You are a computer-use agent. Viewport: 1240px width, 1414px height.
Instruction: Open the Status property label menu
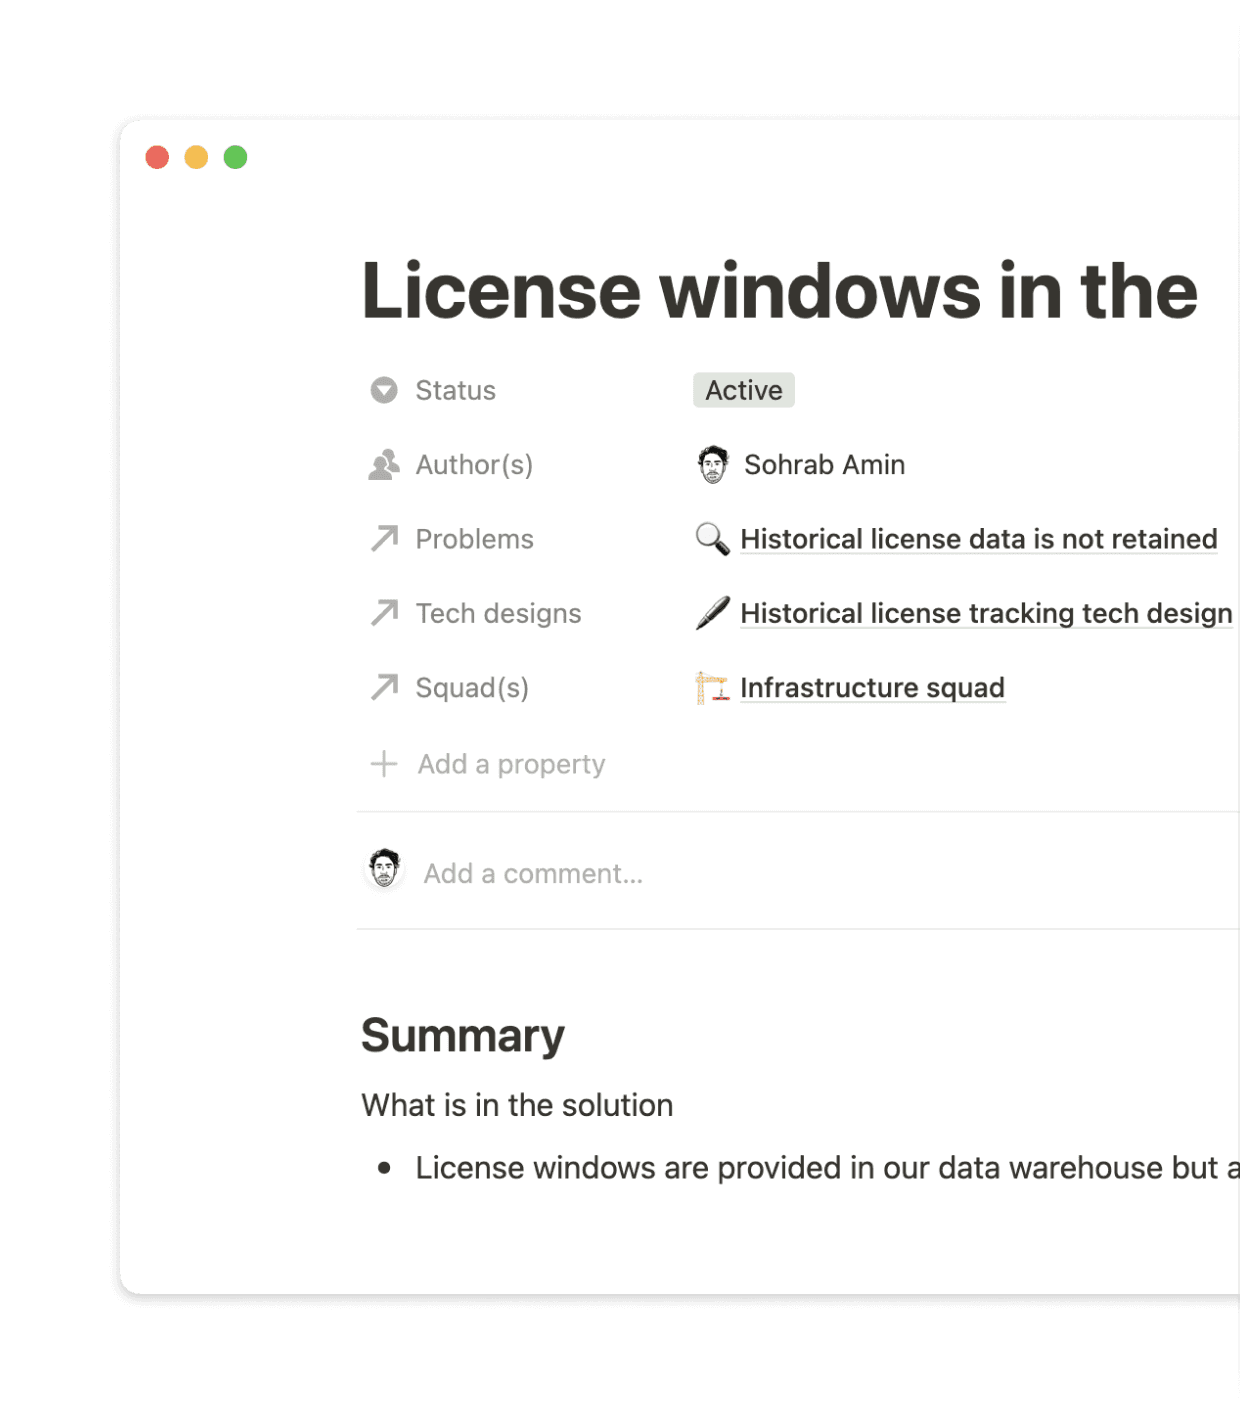pyautogui.click(x=455, y=390)
